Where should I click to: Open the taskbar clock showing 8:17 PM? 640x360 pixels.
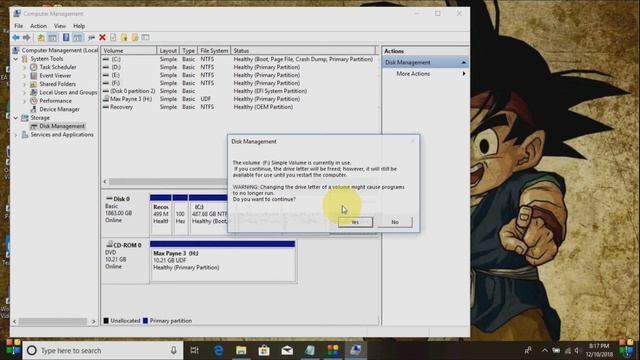click(x=599, y=350)
